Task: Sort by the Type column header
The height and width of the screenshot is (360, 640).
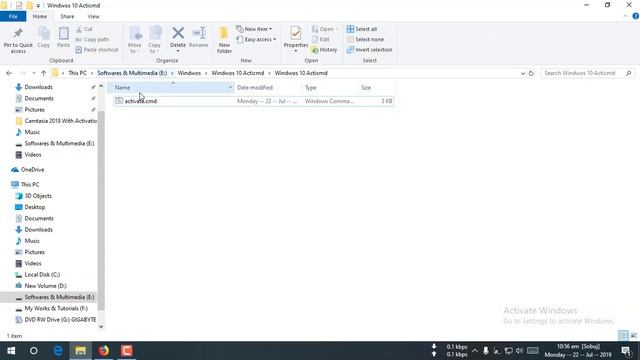Action: (x=330, y=87)
